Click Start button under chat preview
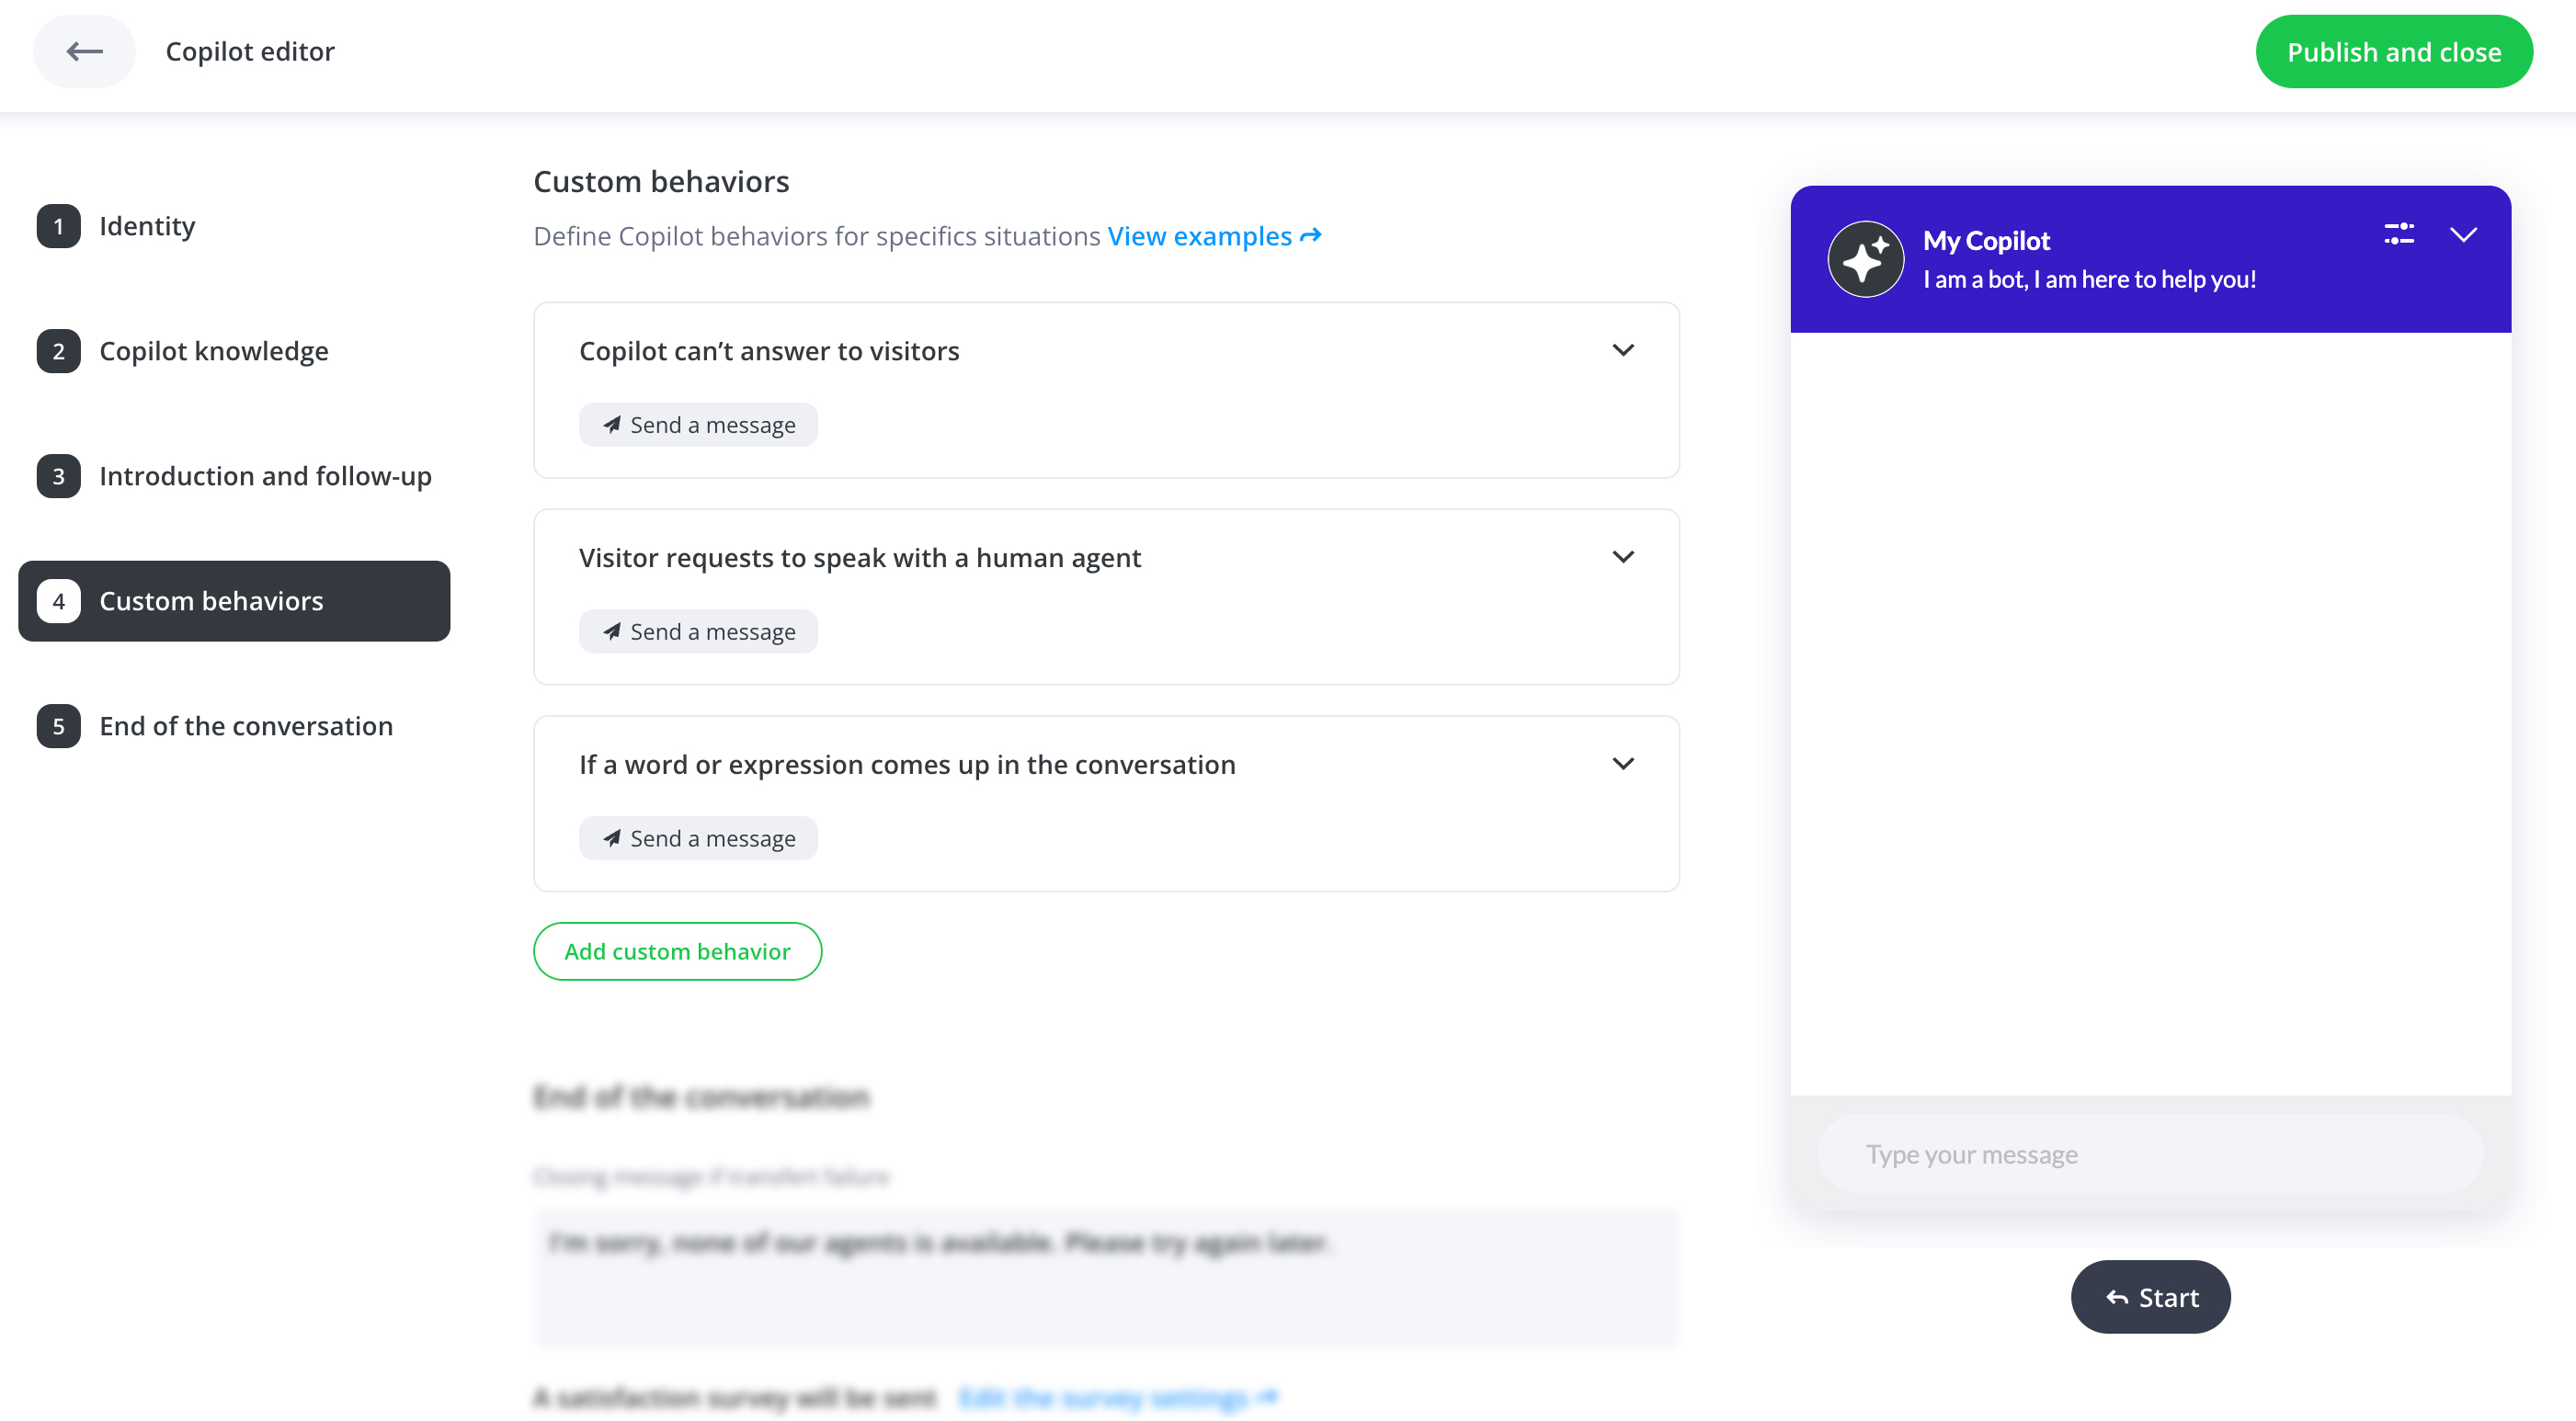Image resolution: width=2576 pixels, height=1421 pixels. (2150, 1297)
